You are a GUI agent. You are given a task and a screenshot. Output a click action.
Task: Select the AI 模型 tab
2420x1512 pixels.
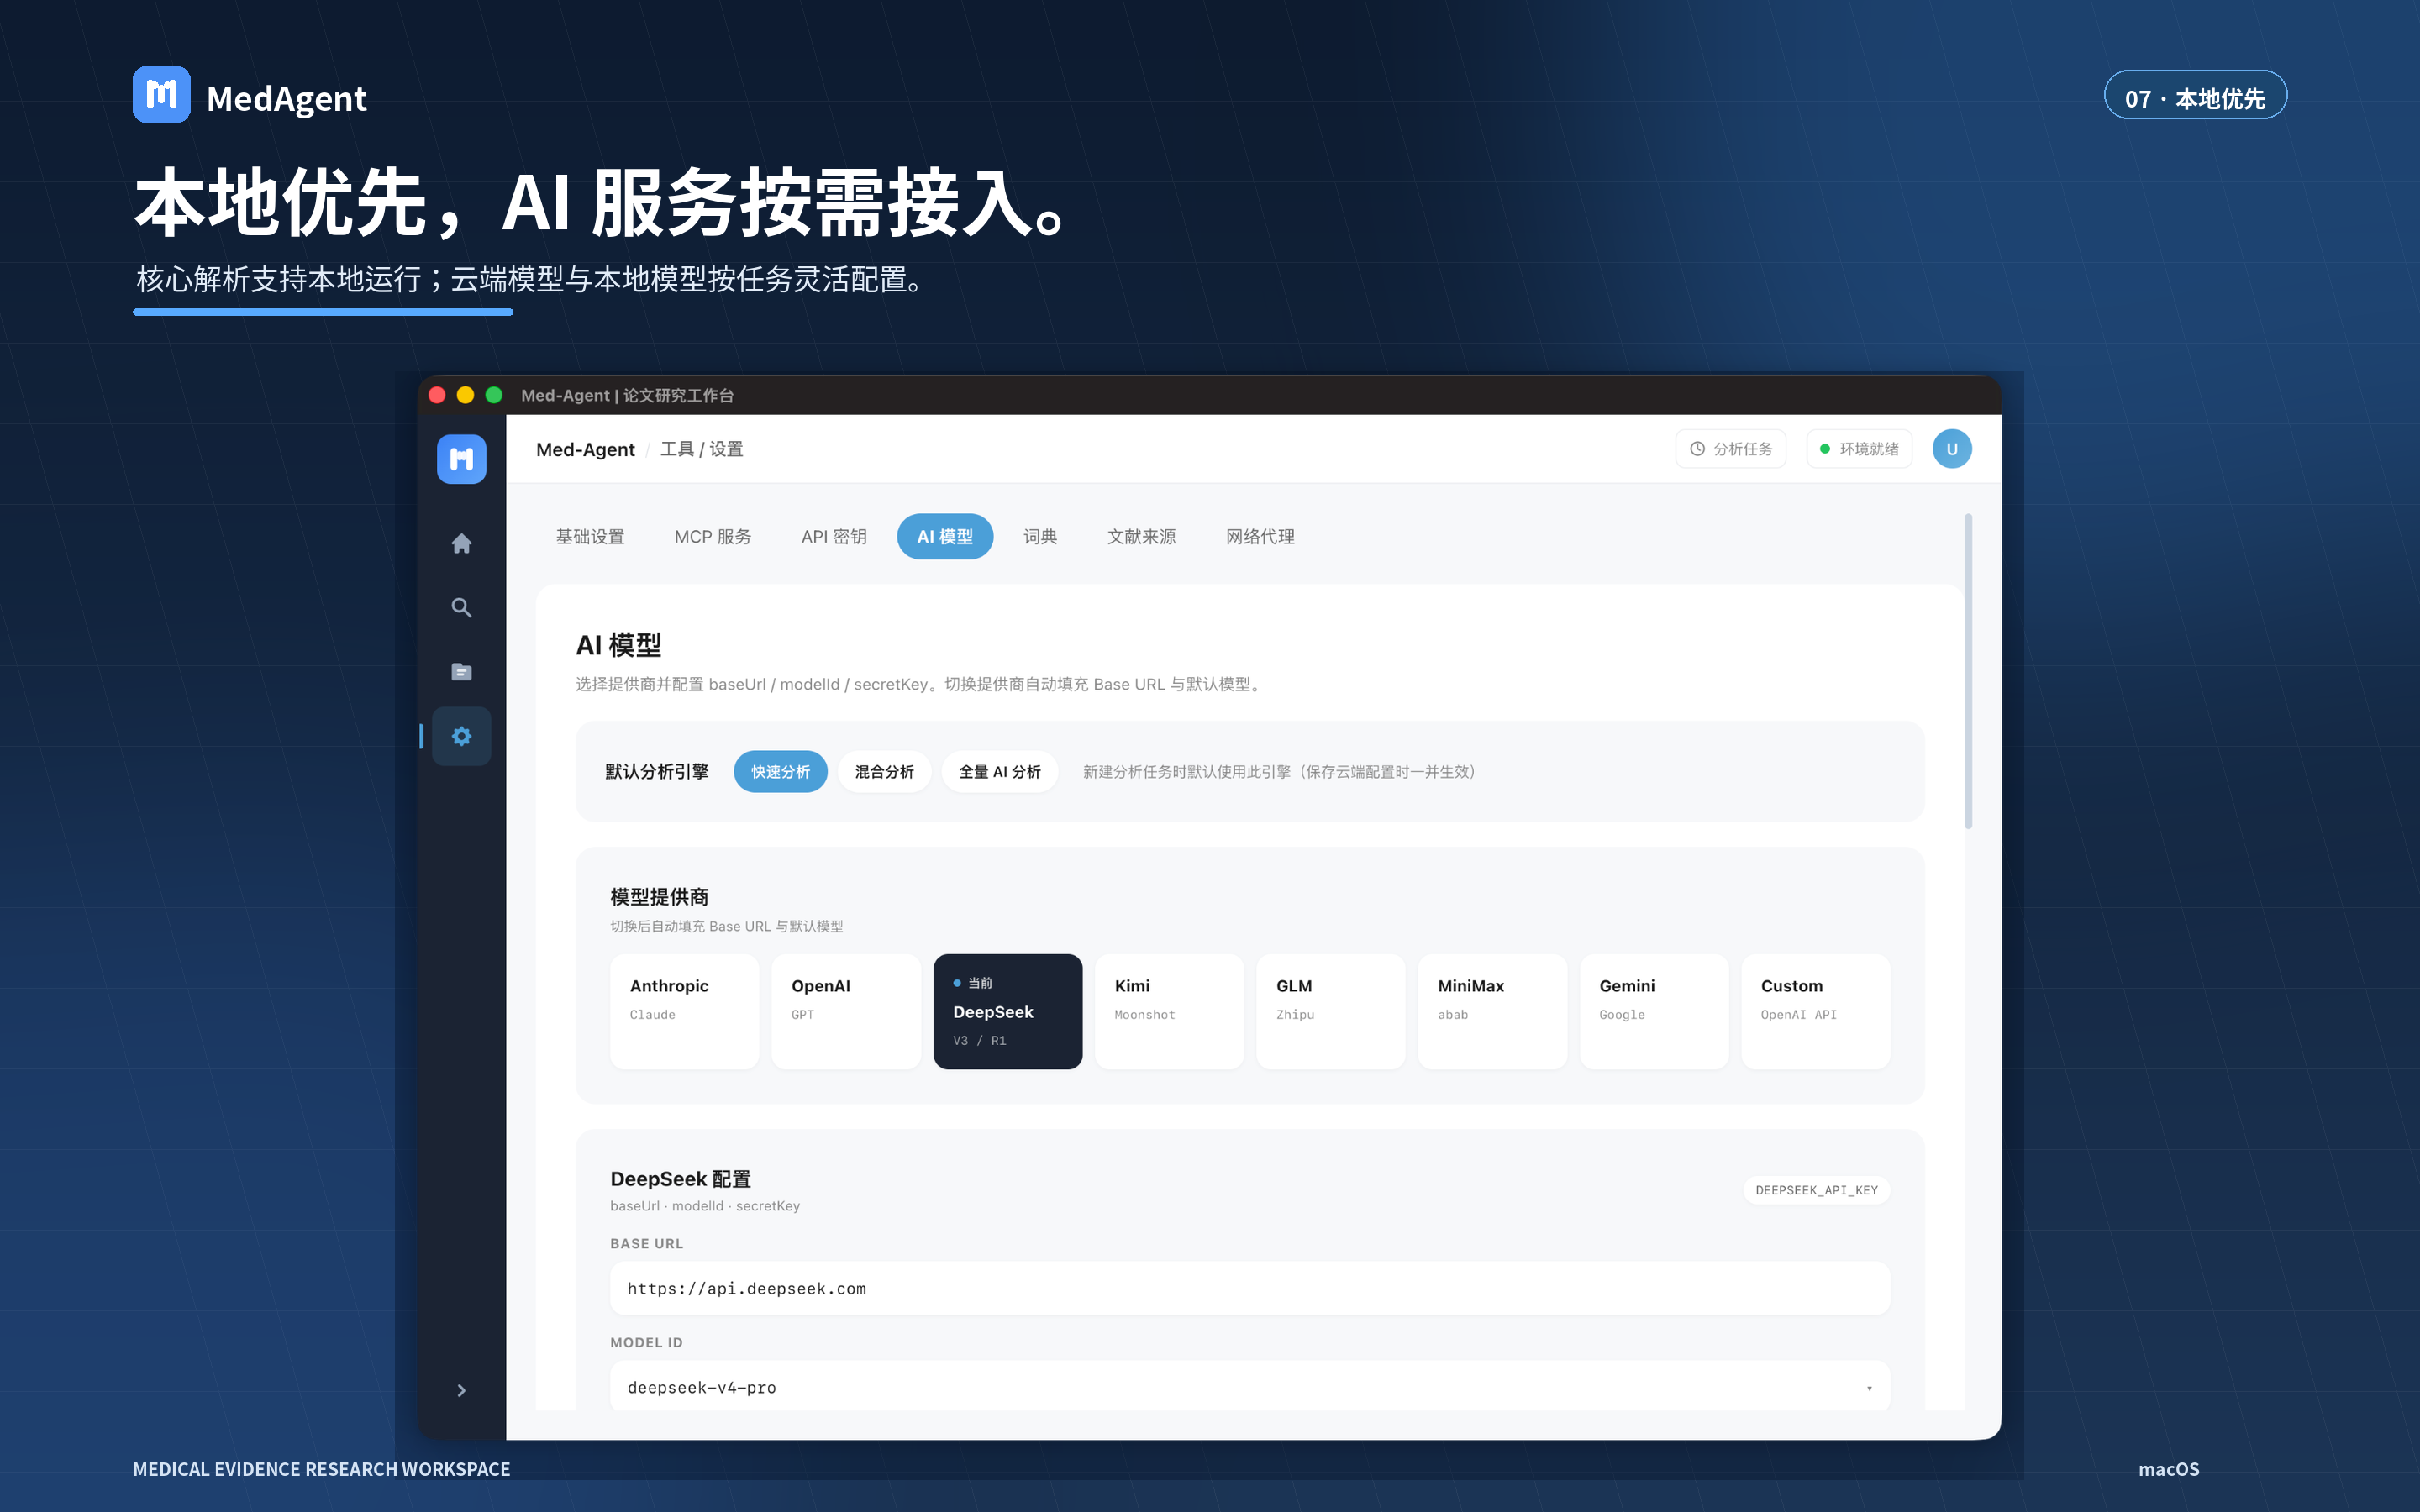click(944, 537)
